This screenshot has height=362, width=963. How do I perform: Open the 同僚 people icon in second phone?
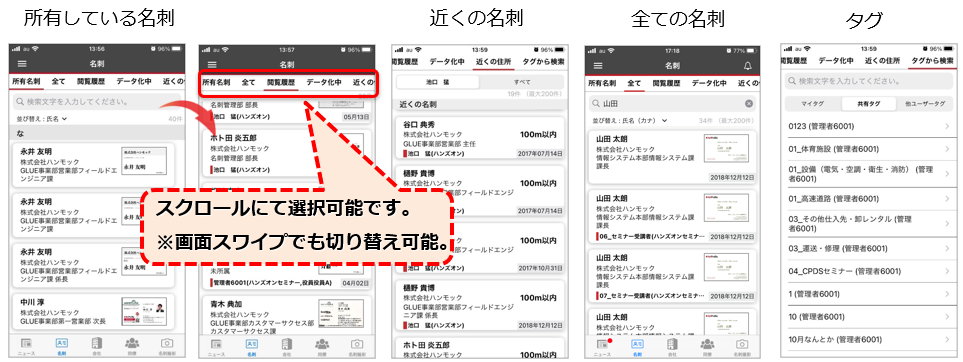(x=322, y=344)
